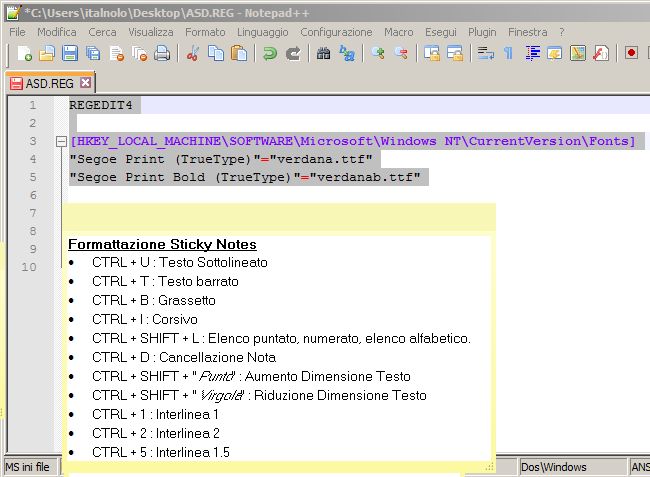Viewport: 650px width, 477px height.
Task: Open Find with the binoculars icon
Action: click(324, 53)
